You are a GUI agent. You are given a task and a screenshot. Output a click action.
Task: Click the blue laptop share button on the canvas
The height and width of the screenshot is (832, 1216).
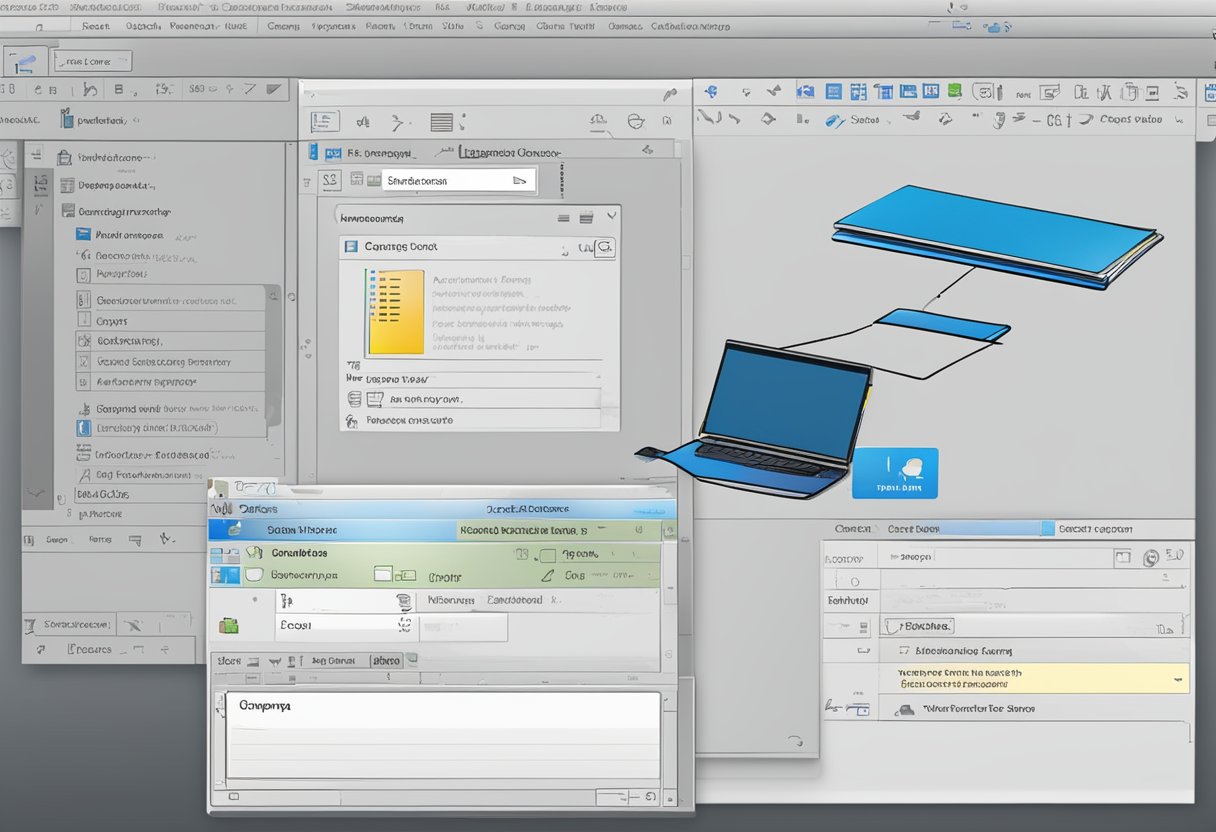click(x=895, y=473)
